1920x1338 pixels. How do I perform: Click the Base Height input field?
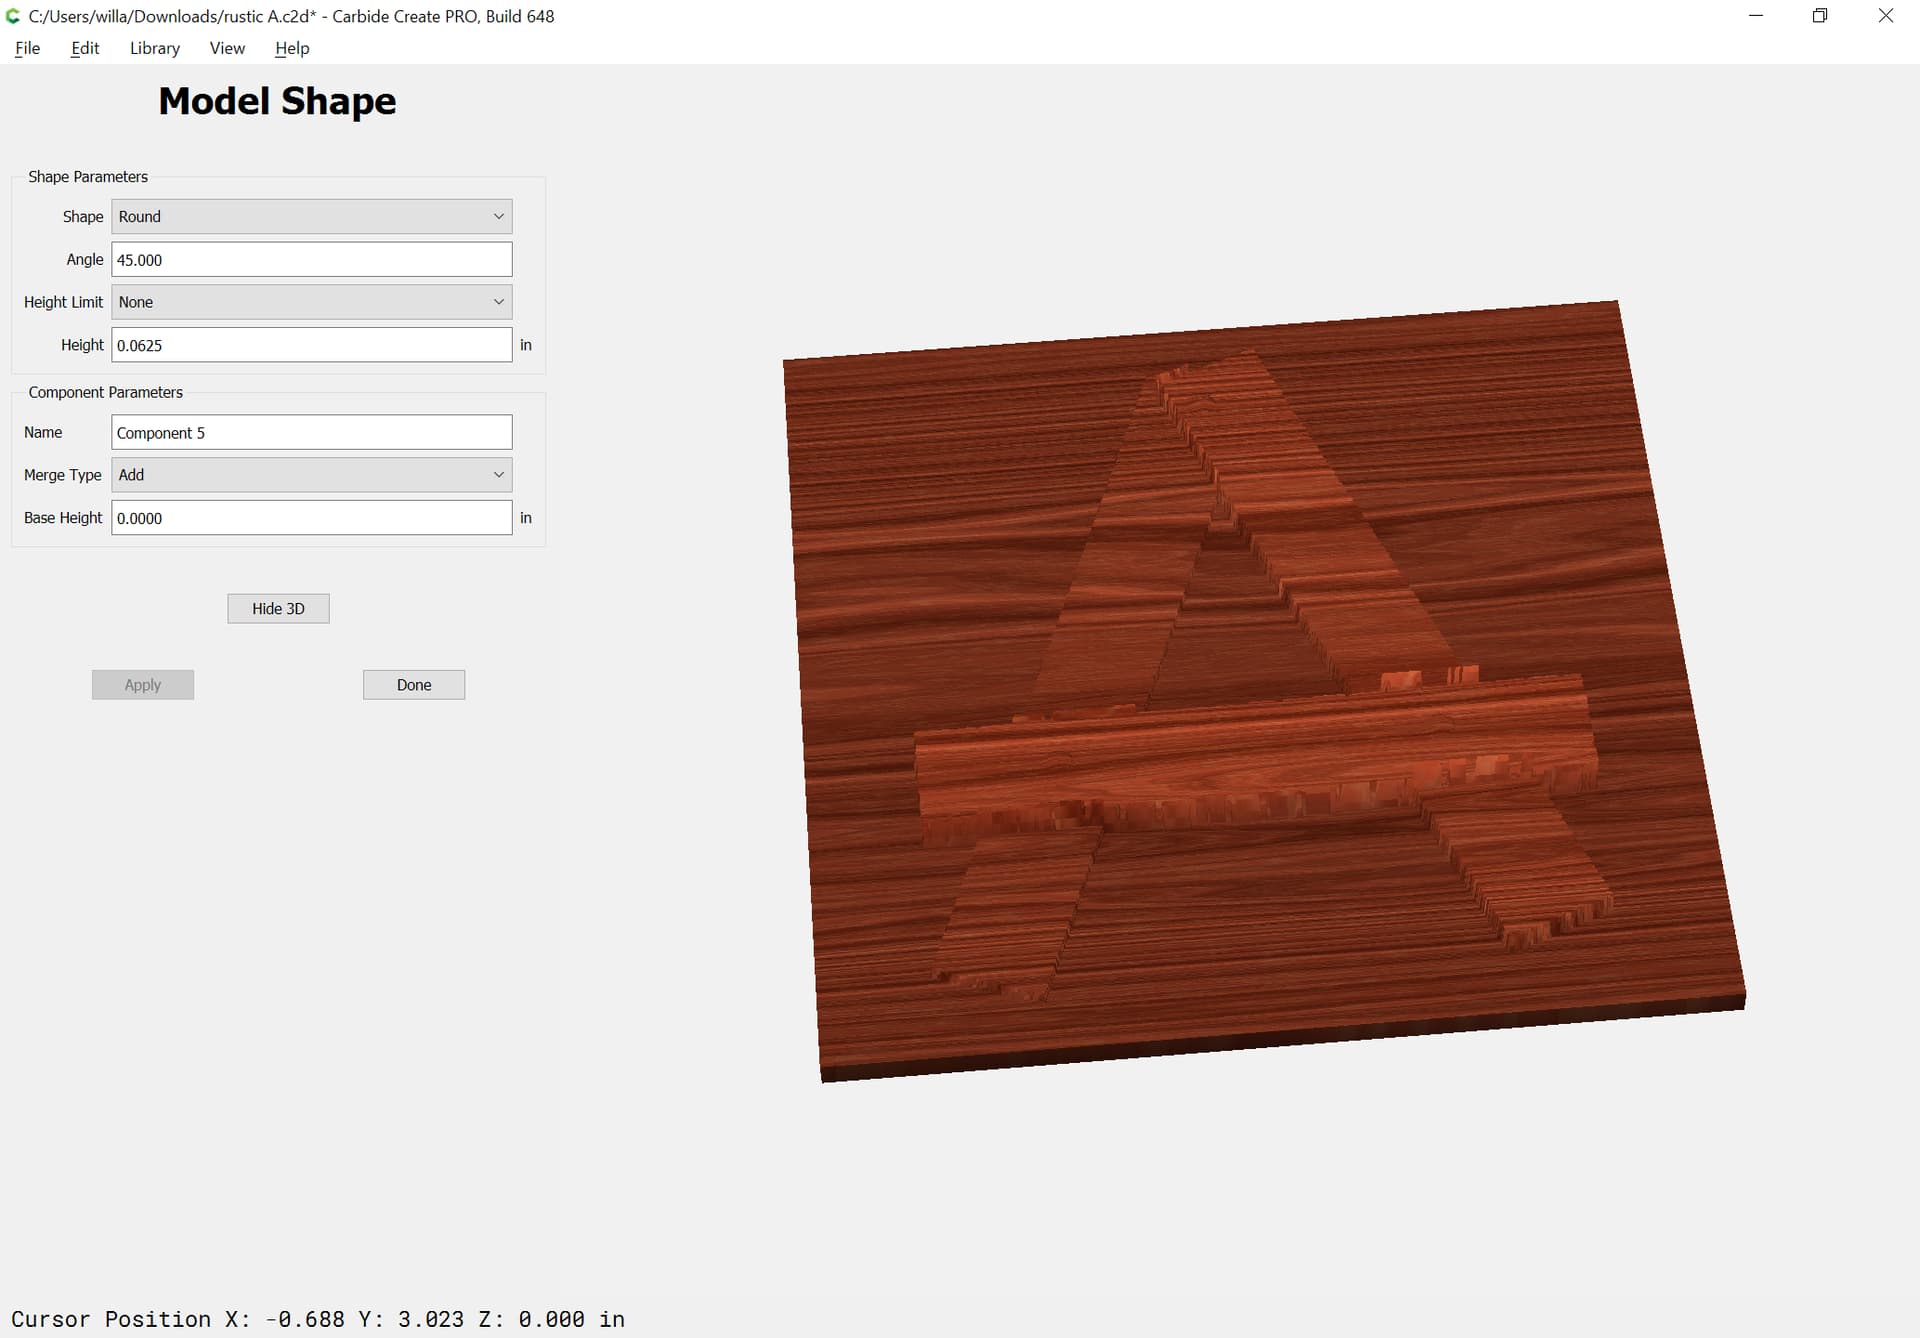(312, 518)
